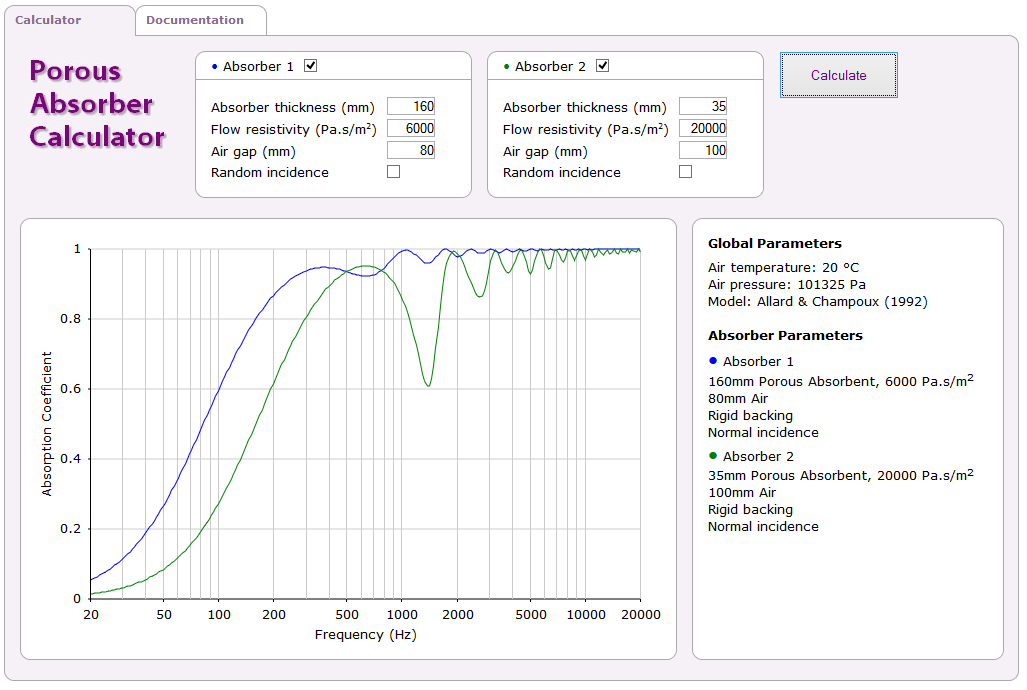The image size is (1027, 690).
Task: Uncheck the Absorber 1 enable checkbox
Action: (311, 66)
